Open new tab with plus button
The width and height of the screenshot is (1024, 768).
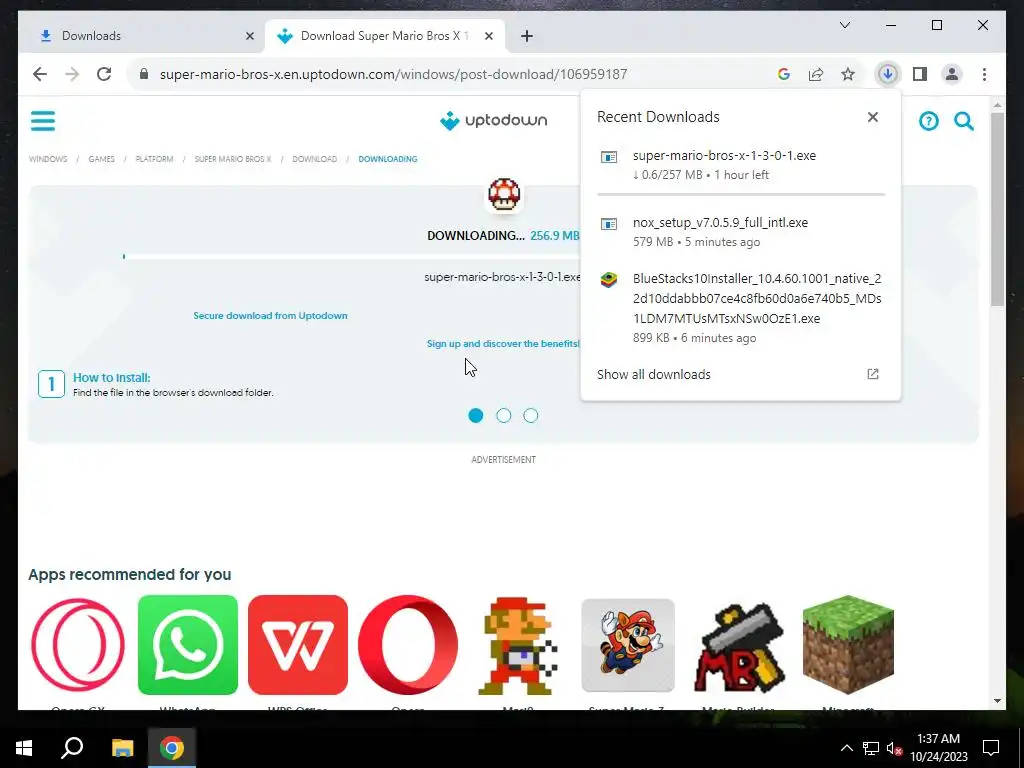(x=526, y=36)
